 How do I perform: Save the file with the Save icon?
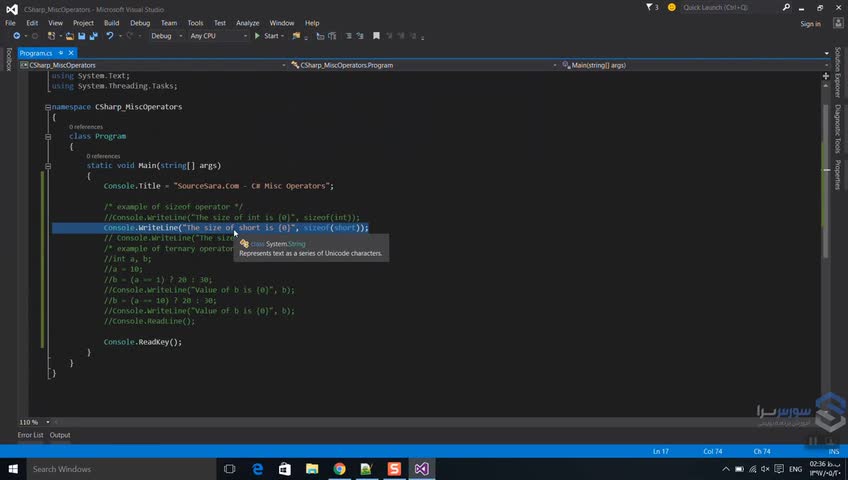[82, 36]
